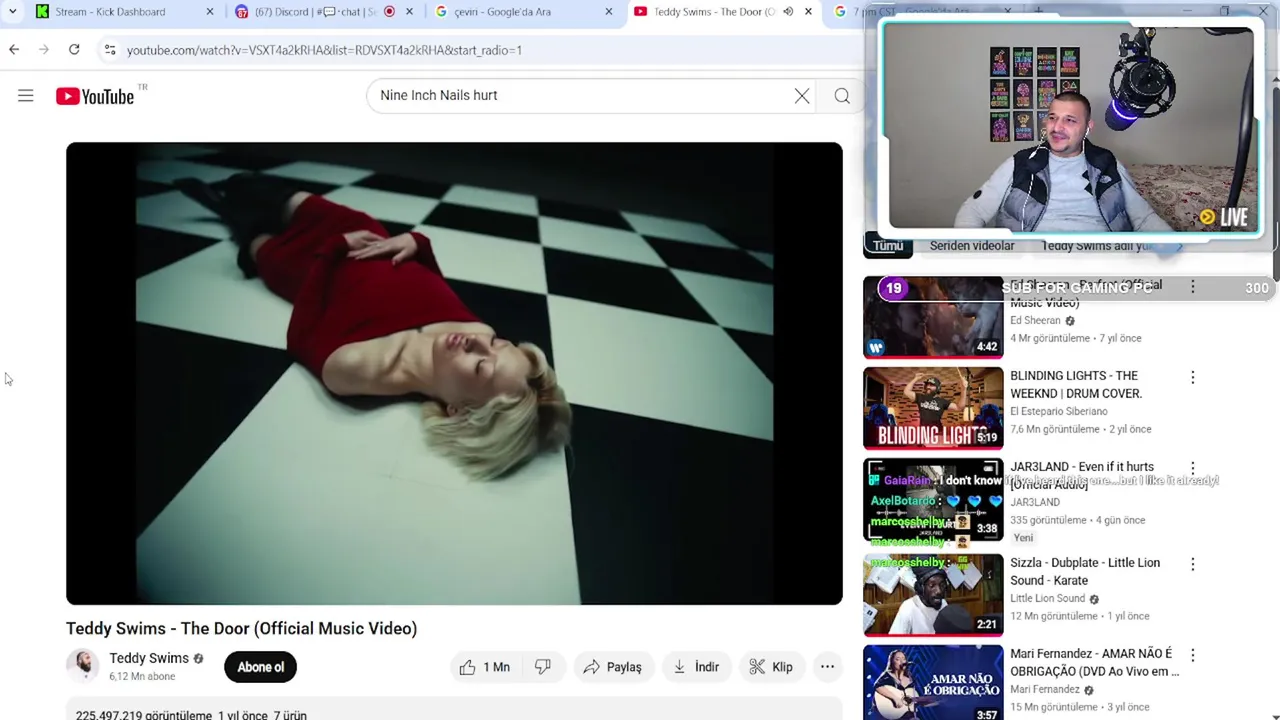
Task: Open site information icon in address bar
Action: click(110, 50)
